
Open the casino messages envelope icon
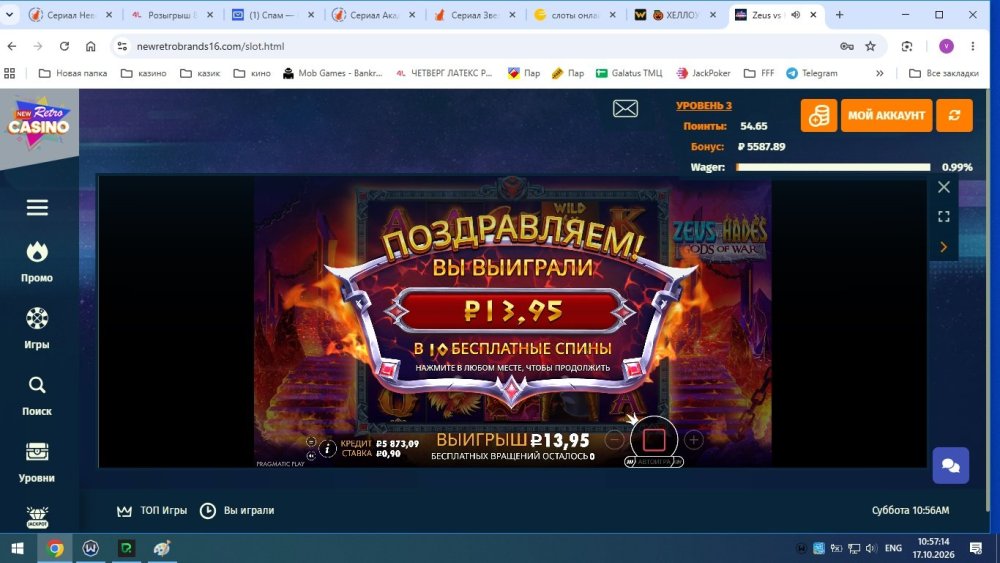coord(625,109)
